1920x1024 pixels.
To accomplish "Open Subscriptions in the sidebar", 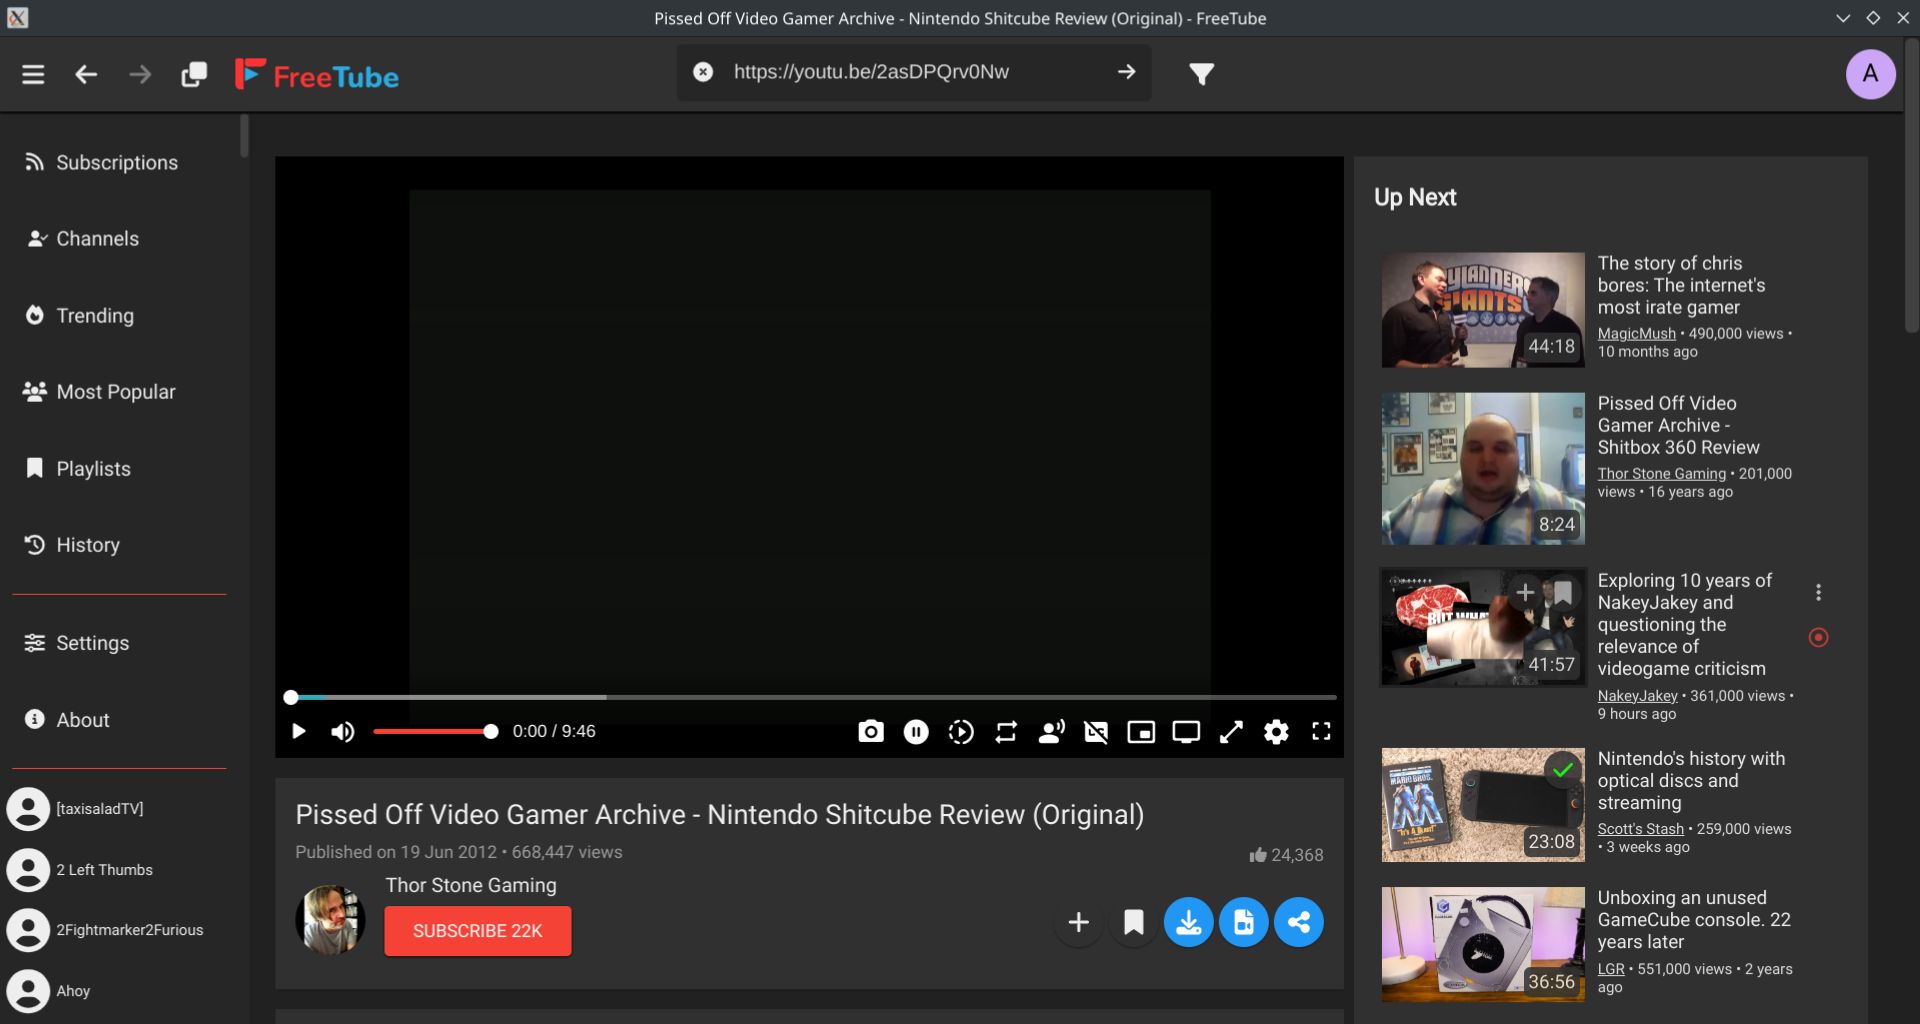I will click(116, 162).
